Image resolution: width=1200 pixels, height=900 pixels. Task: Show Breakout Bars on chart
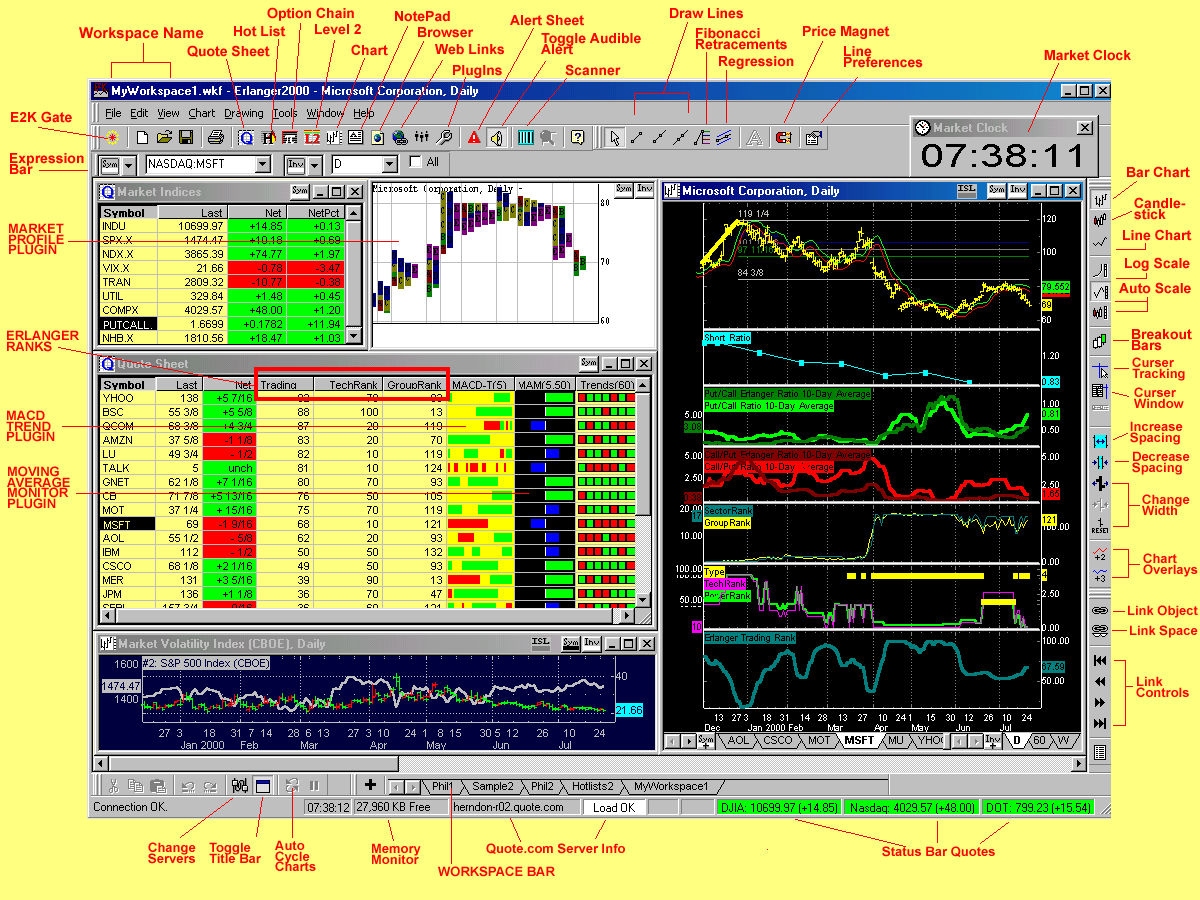tap(1100, 341)
